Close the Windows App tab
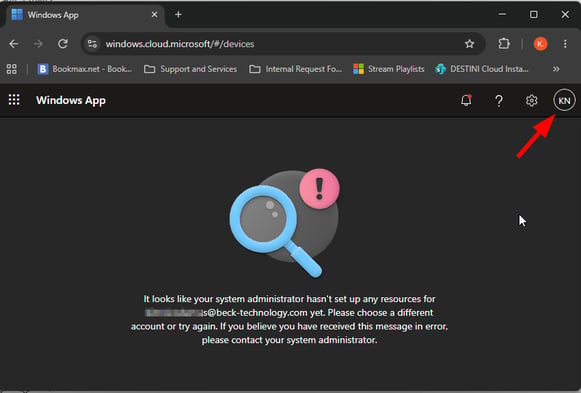Screen dimensions: 581x393 click(155, 14)
